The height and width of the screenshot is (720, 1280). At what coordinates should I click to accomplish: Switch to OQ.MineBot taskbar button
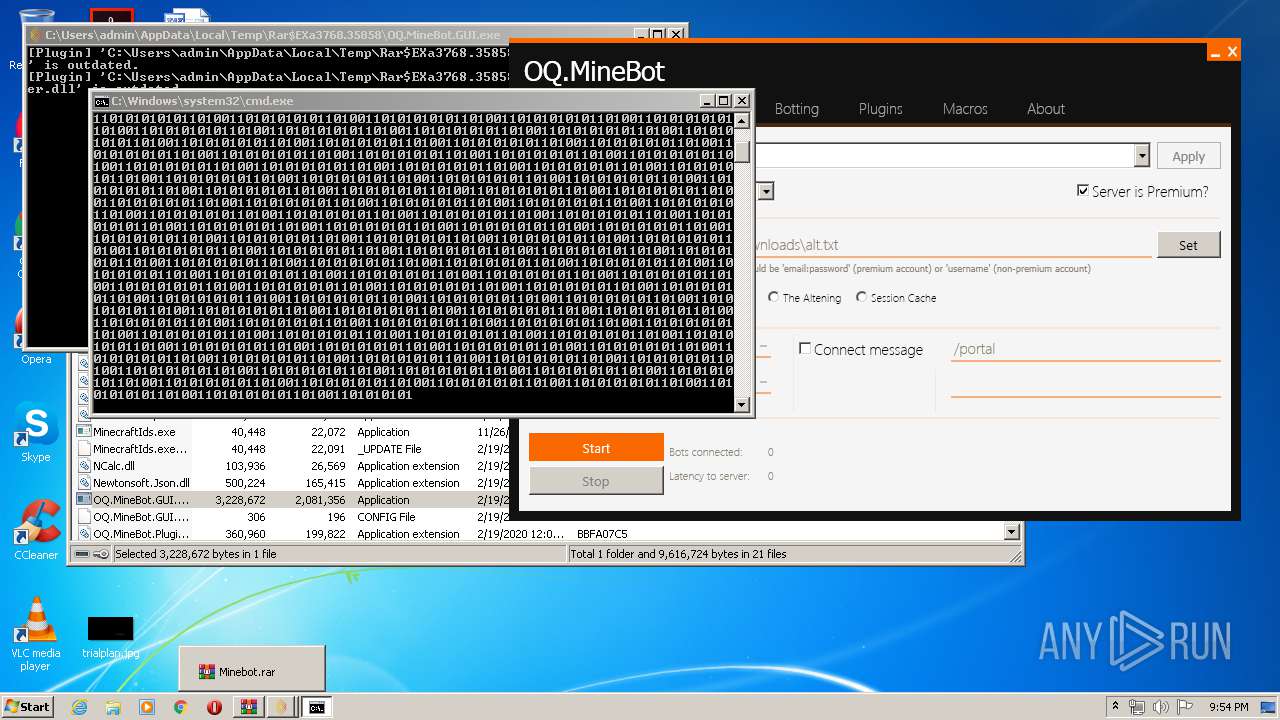click(x=282, y=707)
